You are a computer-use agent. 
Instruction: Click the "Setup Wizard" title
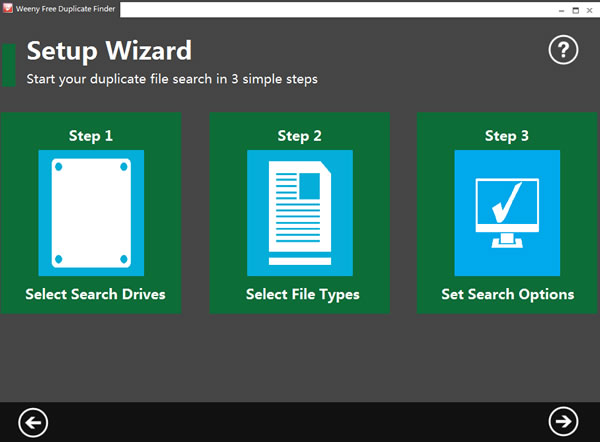(108, 50)
